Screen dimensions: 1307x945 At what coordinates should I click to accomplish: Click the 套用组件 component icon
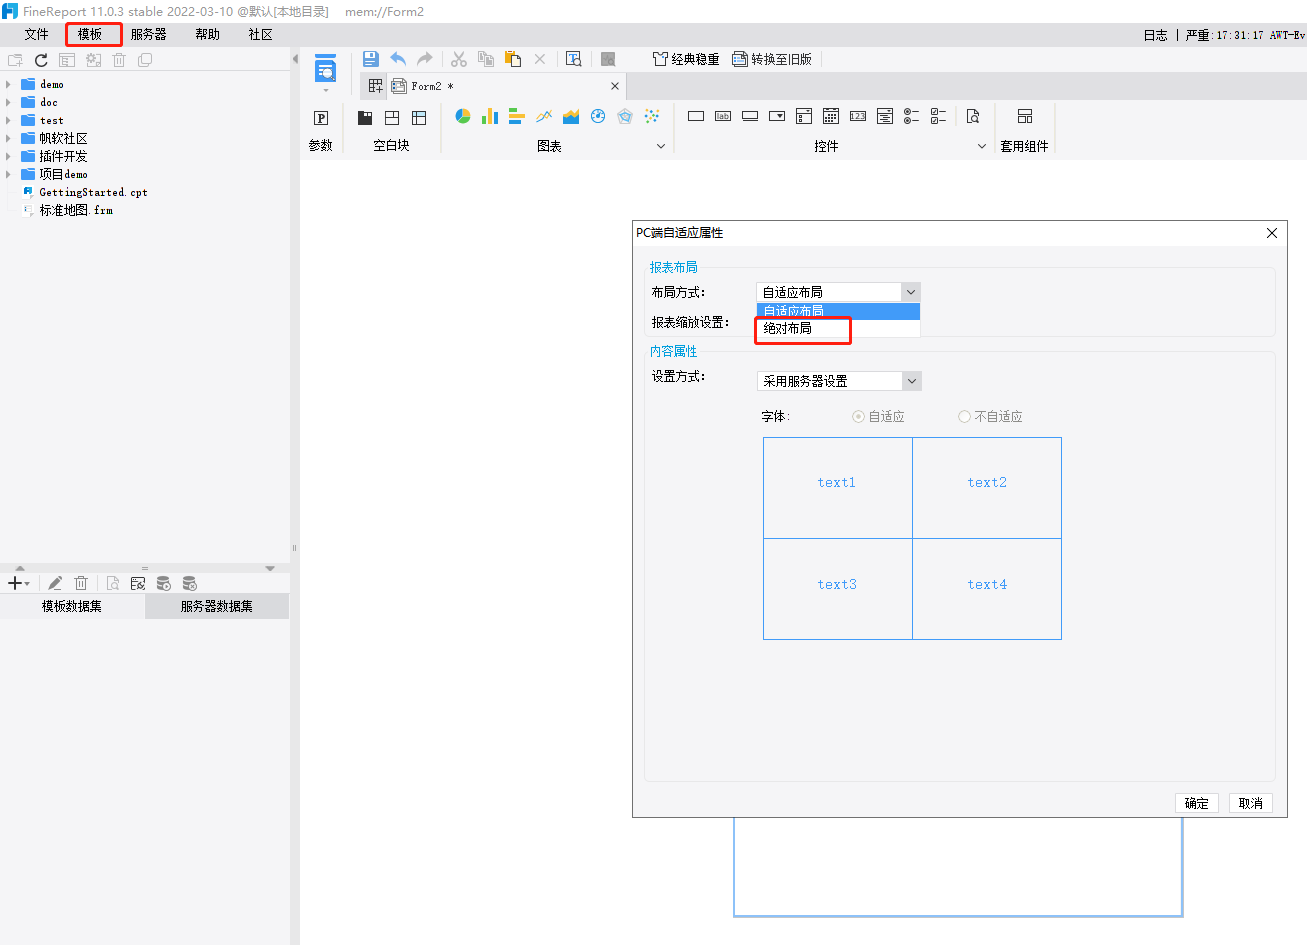point(1025,116)
